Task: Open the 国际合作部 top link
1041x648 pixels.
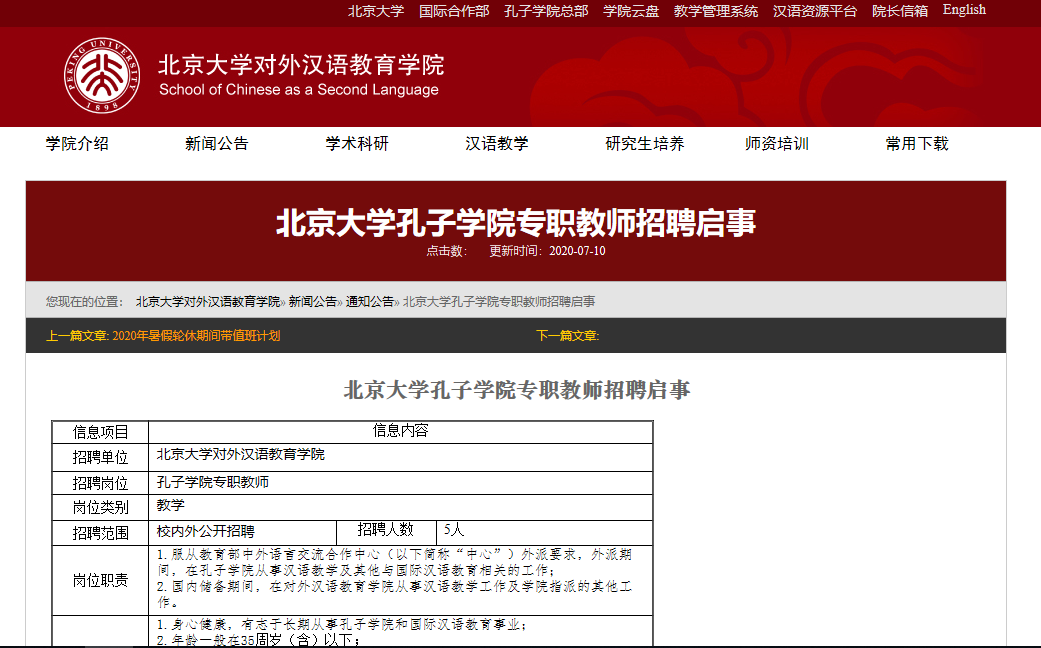Action: coord(454,11)
